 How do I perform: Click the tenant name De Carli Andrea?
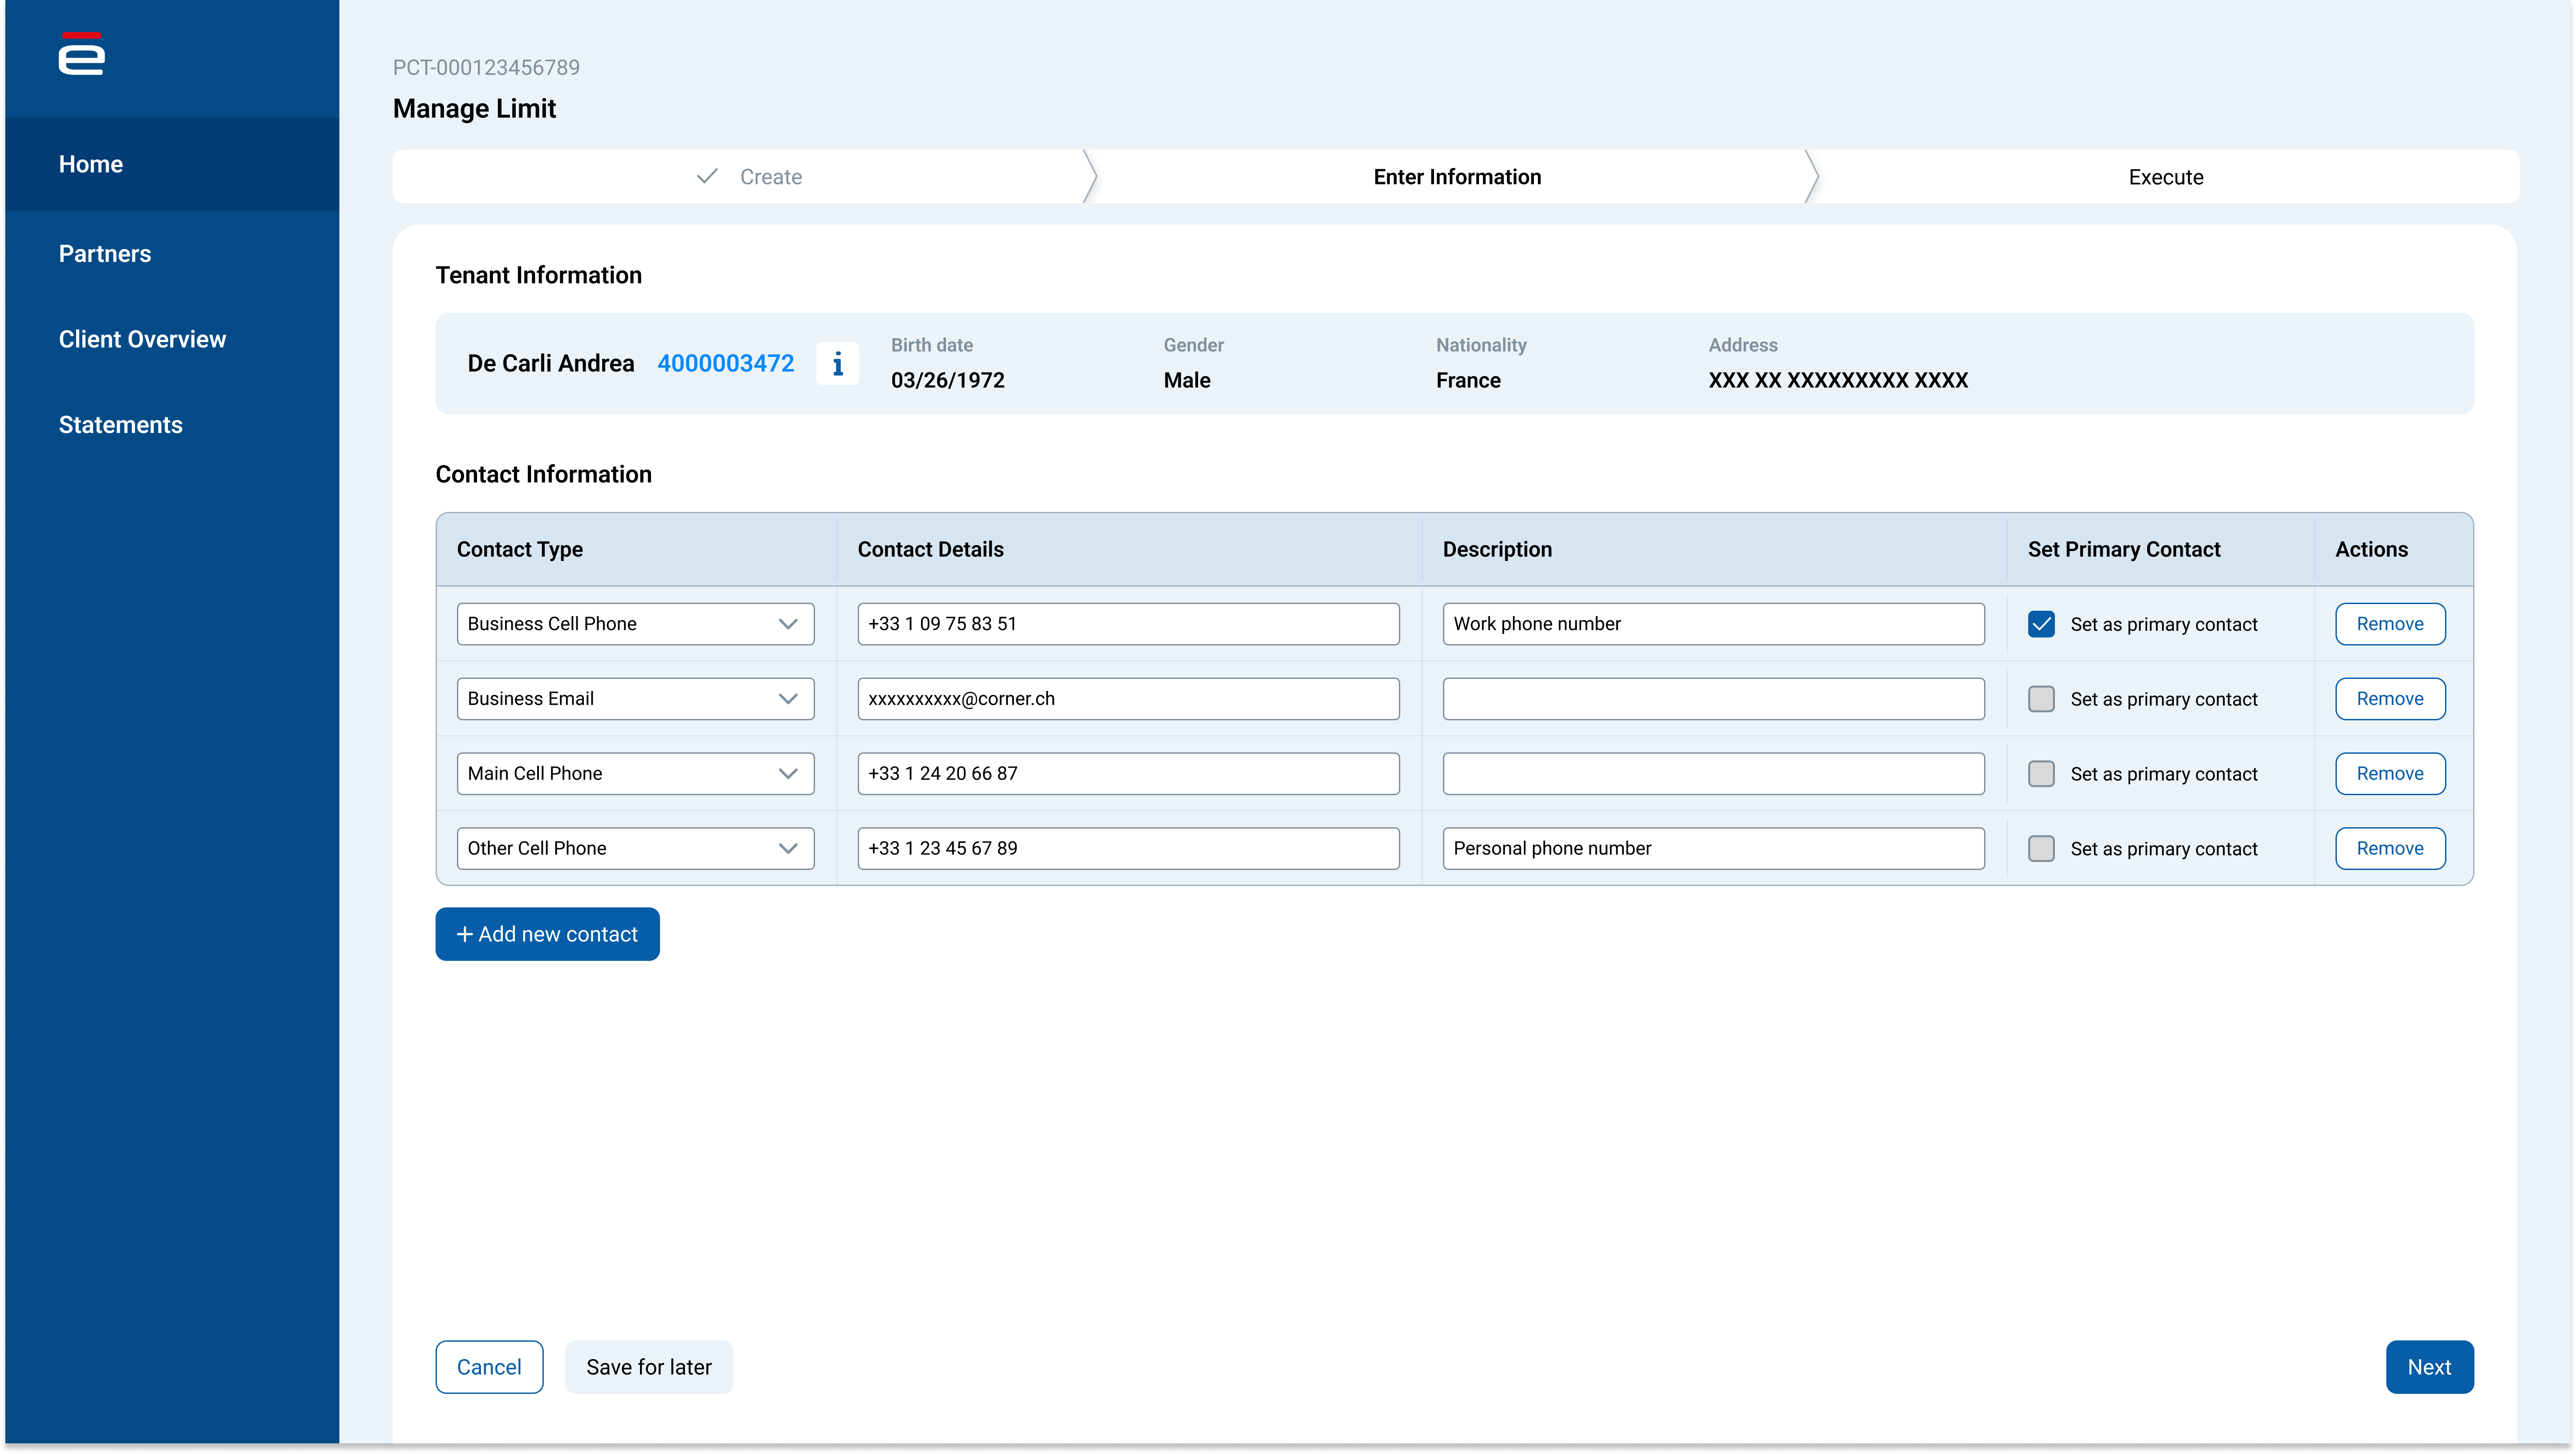pyautogui.click(x=550, y=363)
